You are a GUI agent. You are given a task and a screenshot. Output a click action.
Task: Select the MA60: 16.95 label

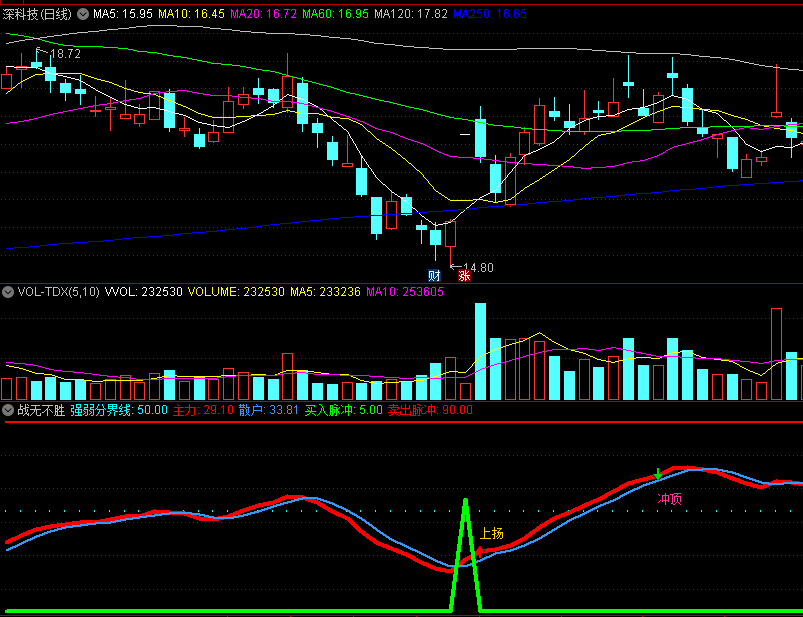click(x=335, y=14)
